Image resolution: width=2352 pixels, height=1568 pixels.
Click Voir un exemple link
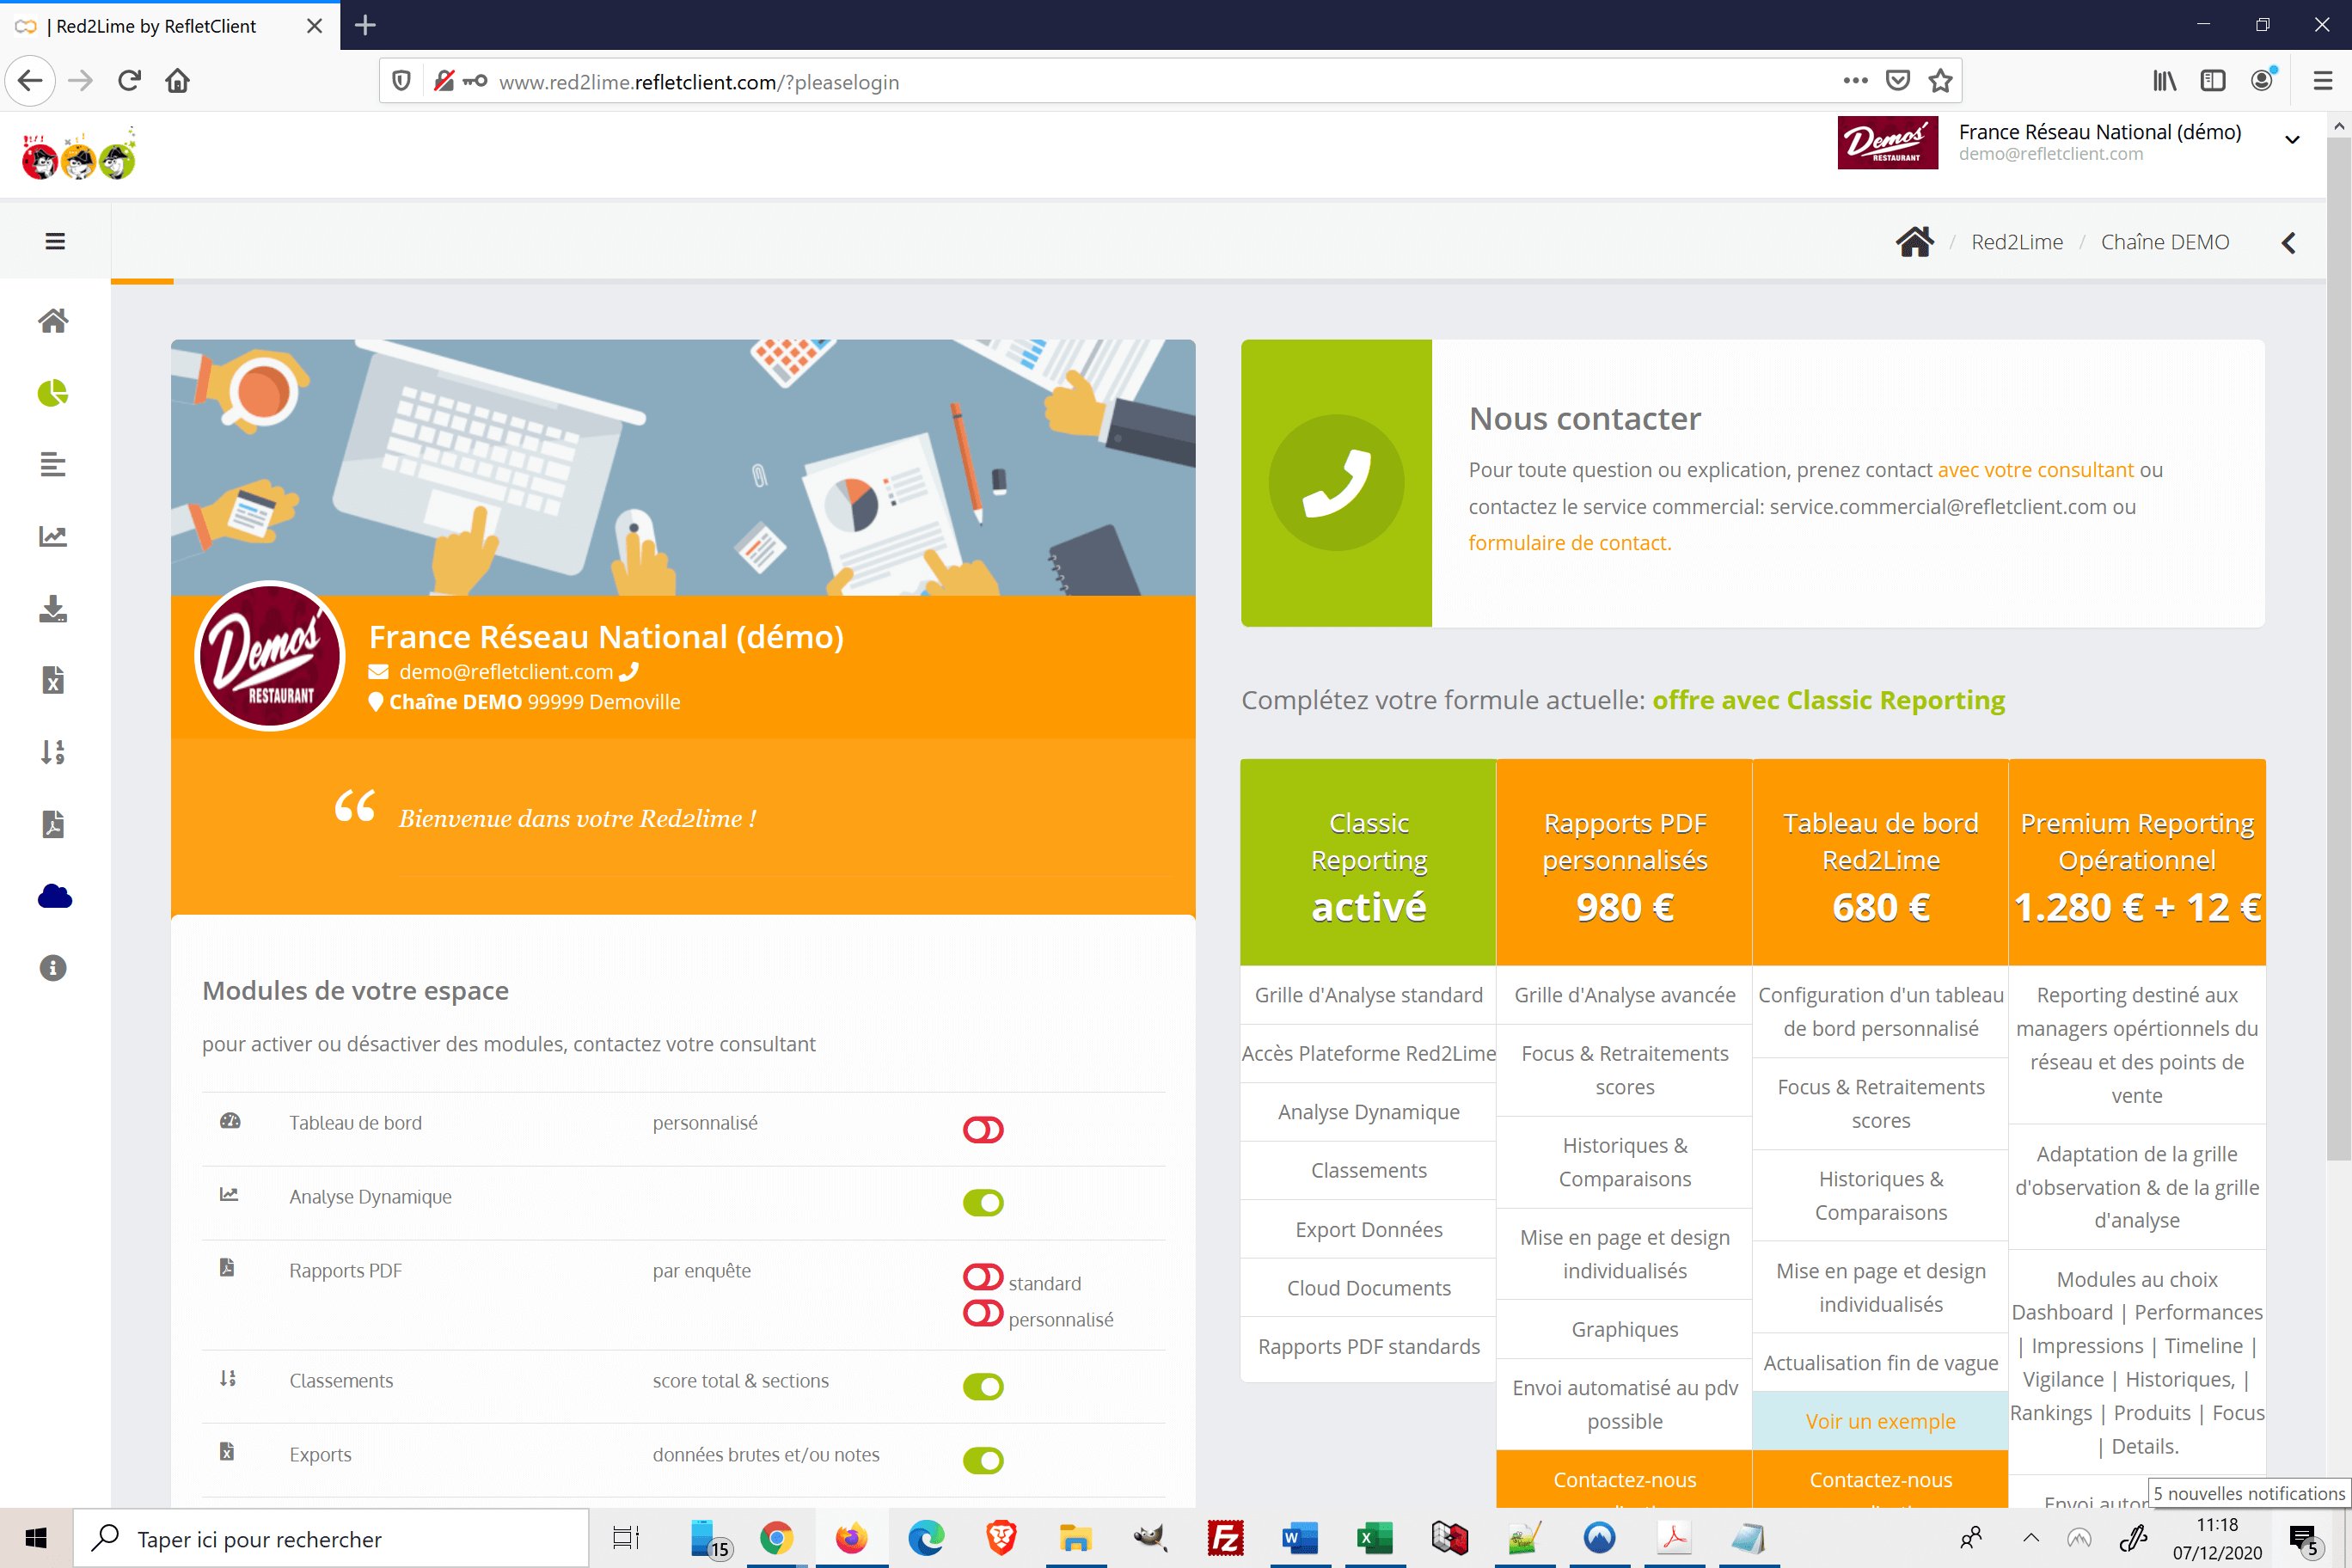click(x=1879, y=1421)
